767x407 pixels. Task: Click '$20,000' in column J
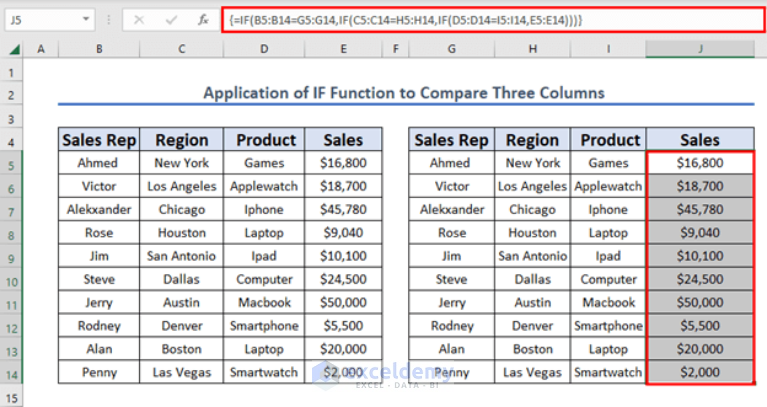(x=700, y=349)
